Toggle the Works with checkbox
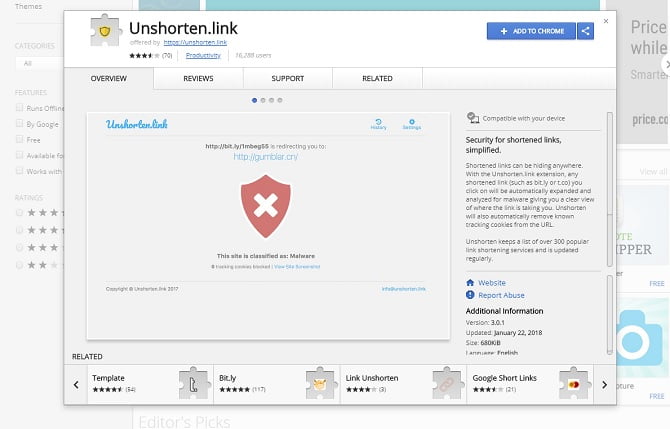670x429 pixels. (x=19, y=171)
